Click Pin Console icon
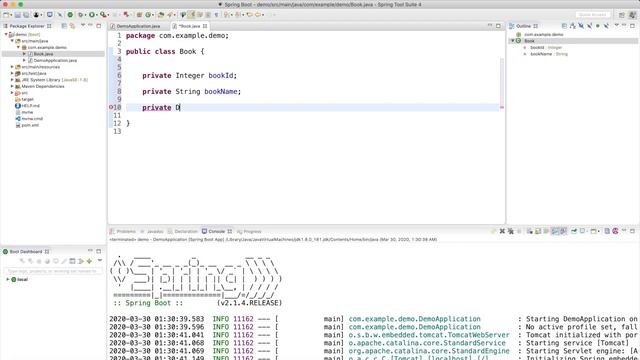640x360 pixels. (x=574, y=231)
